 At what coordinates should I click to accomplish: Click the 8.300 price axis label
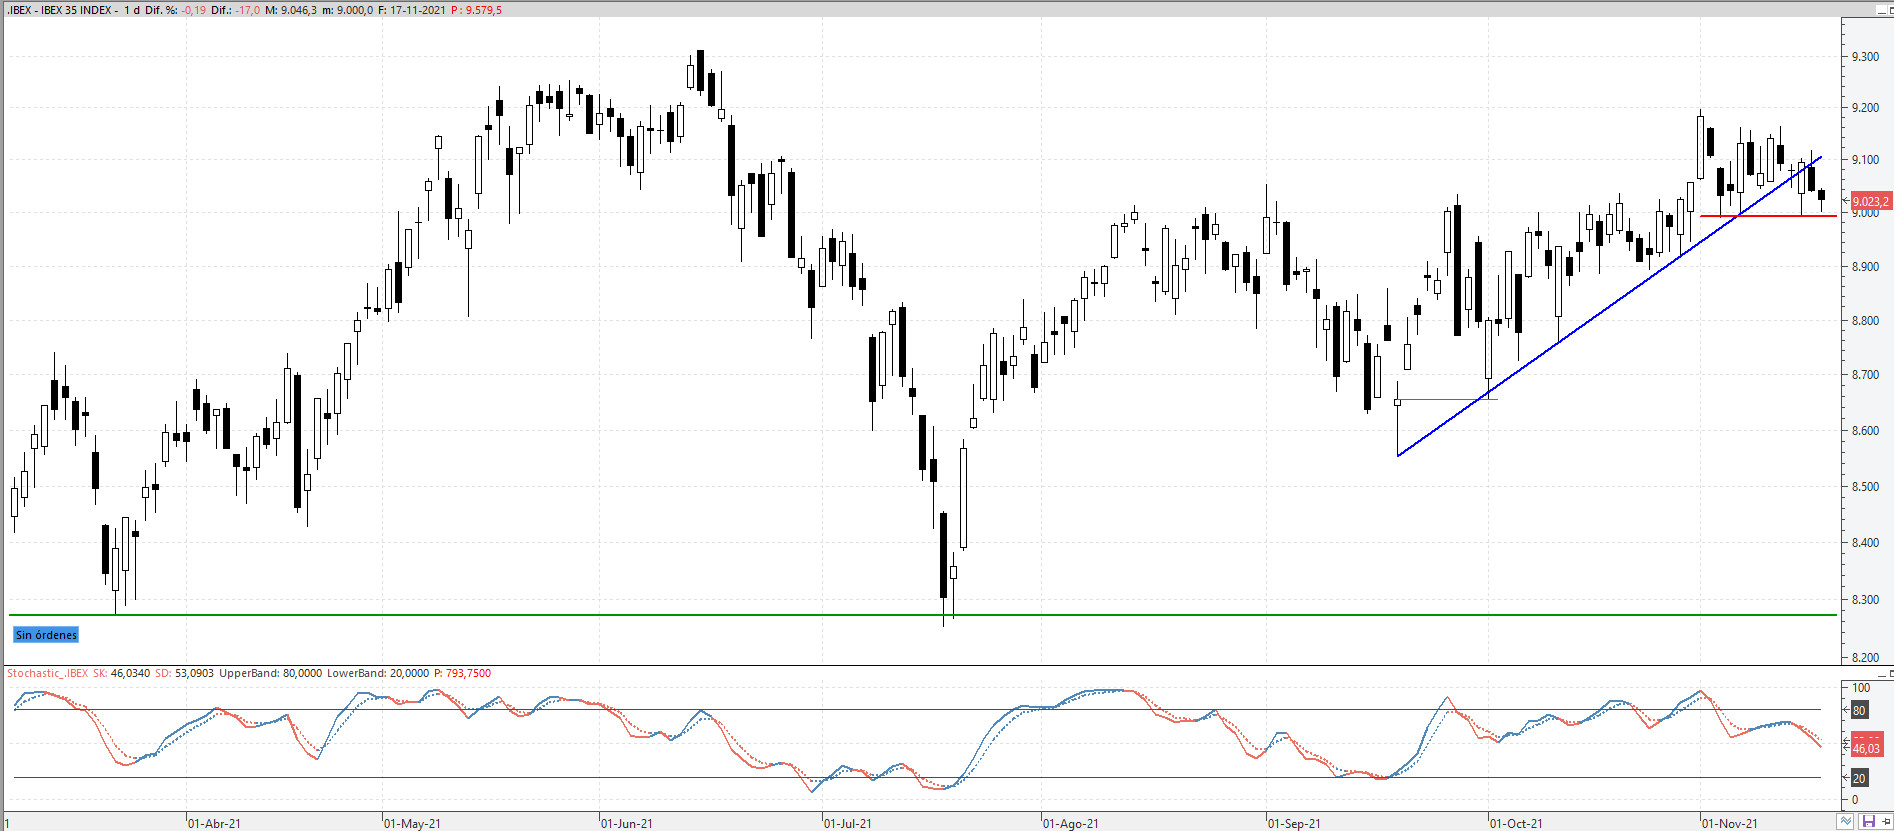coord(1865,600)
